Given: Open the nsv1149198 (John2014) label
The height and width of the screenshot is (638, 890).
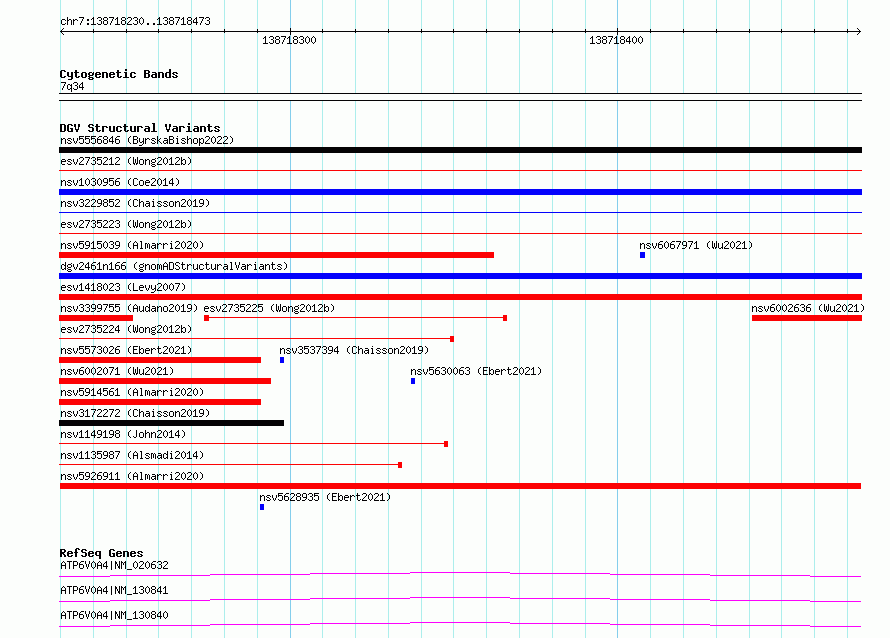Looking at the screenshot, I should [123, 434].
